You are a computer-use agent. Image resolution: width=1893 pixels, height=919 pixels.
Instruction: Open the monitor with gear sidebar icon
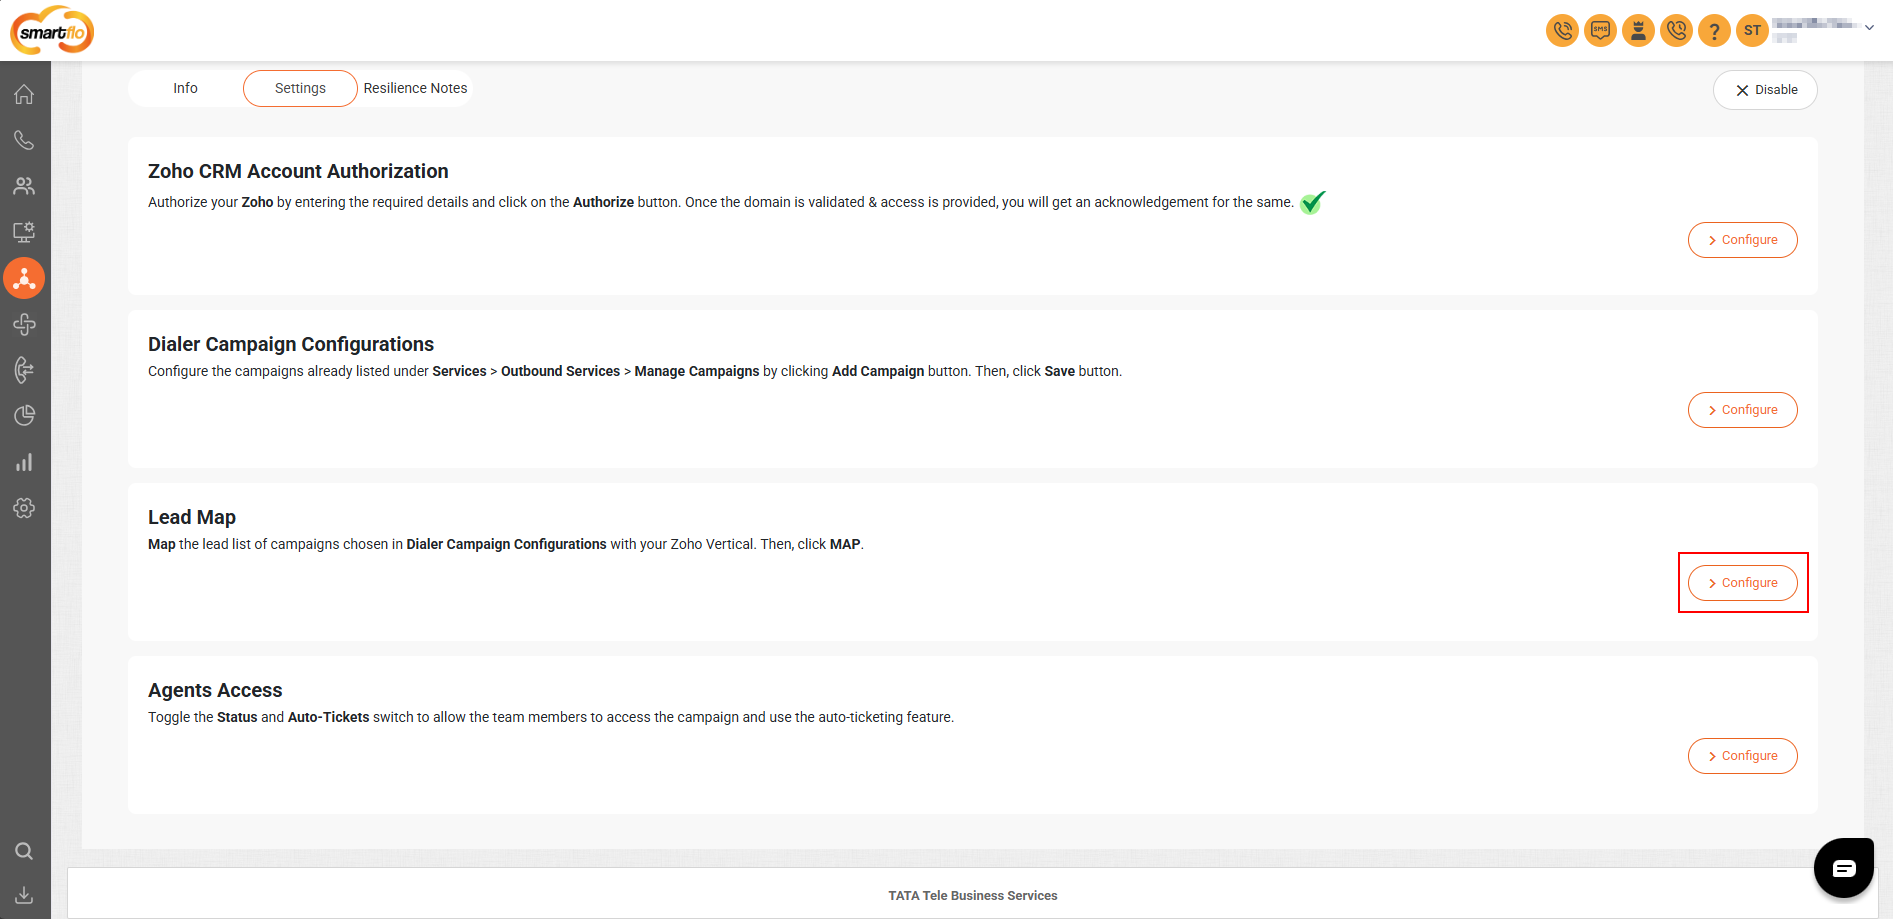pyautogui.click(x=24, y=232)
